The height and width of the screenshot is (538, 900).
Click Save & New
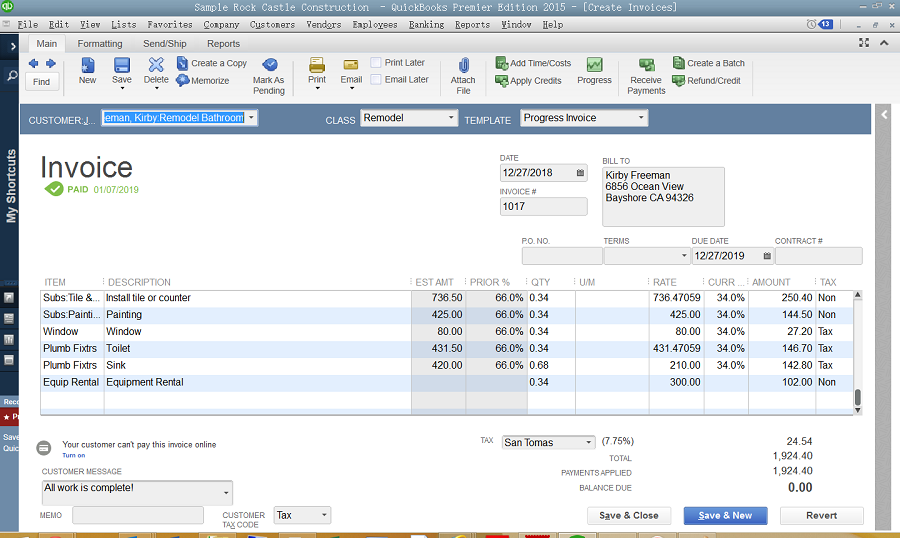pyautogui.click(x=726, y=516)
